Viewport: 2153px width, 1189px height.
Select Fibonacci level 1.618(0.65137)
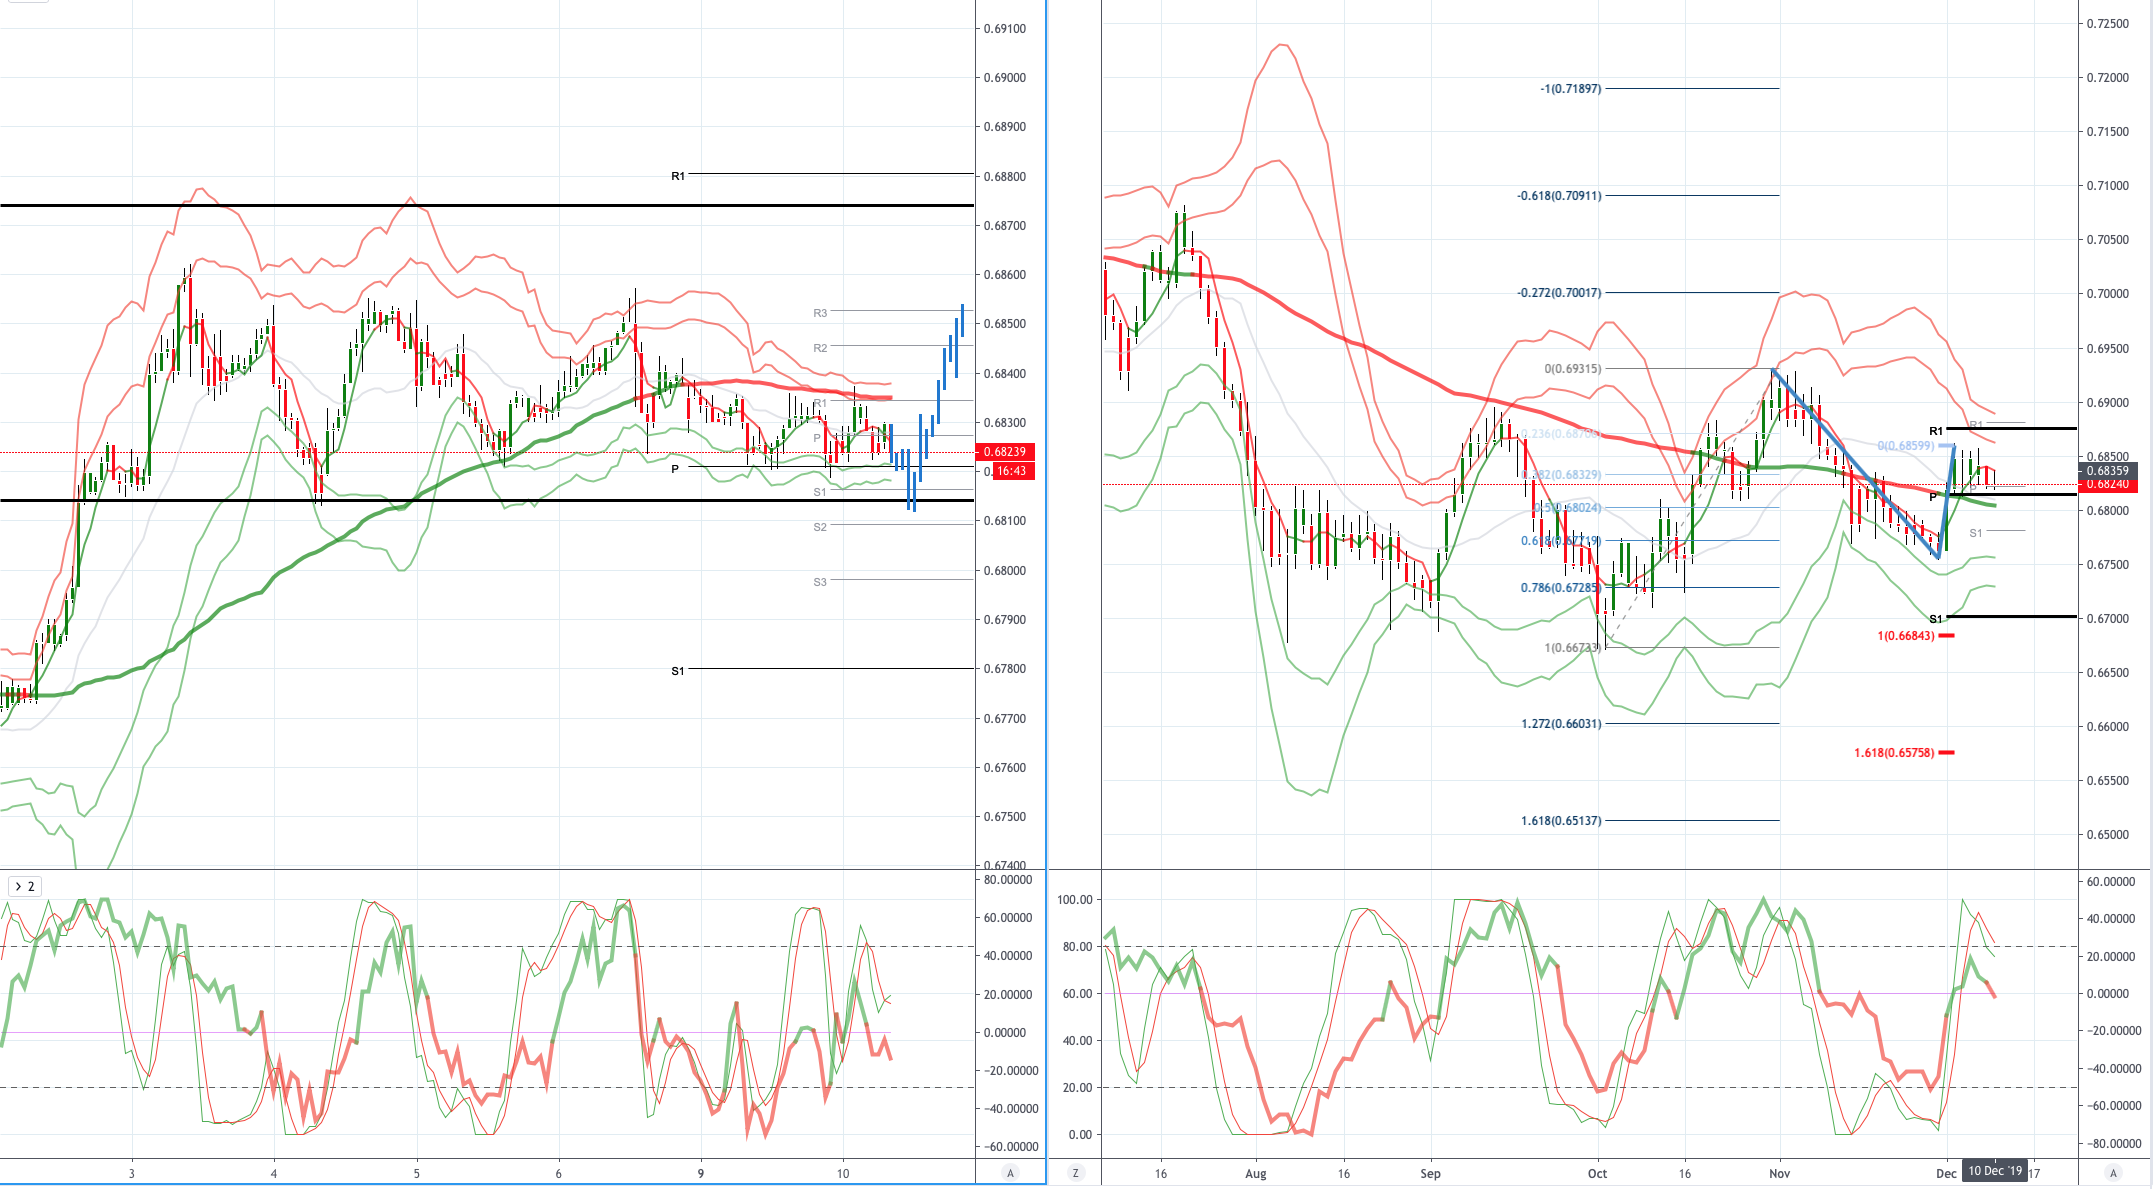pos(1561,821)
